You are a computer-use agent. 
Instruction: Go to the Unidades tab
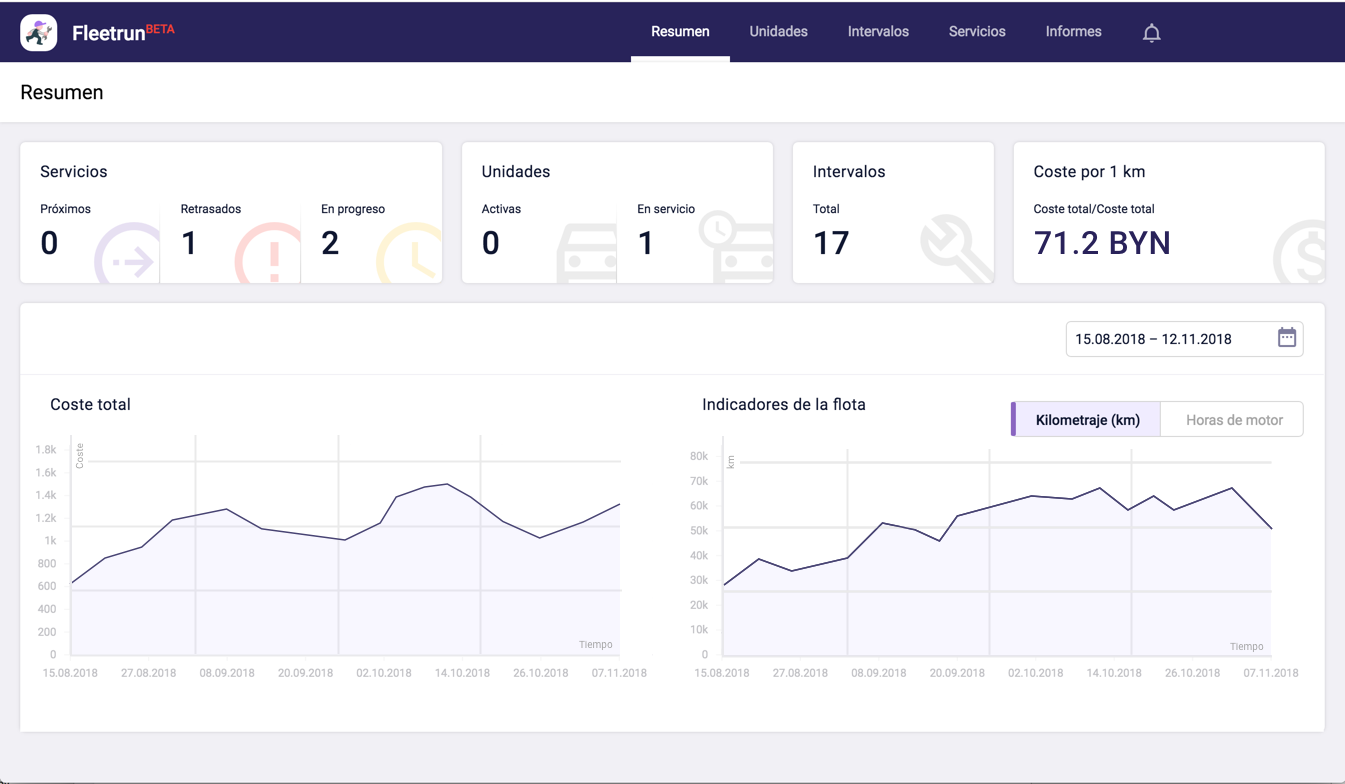pos(778,32)
